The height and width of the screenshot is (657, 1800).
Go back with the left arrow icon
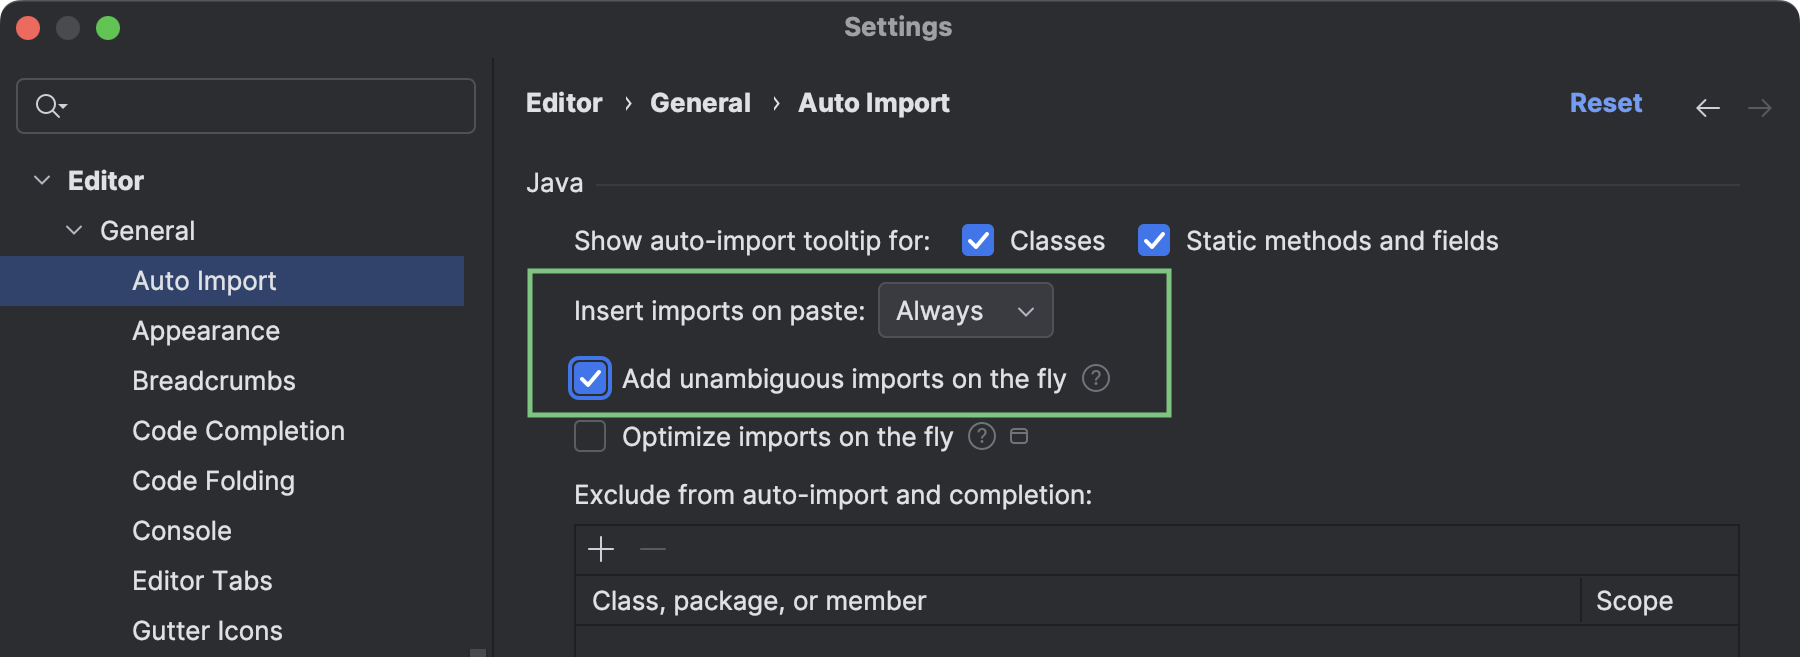1708,107
